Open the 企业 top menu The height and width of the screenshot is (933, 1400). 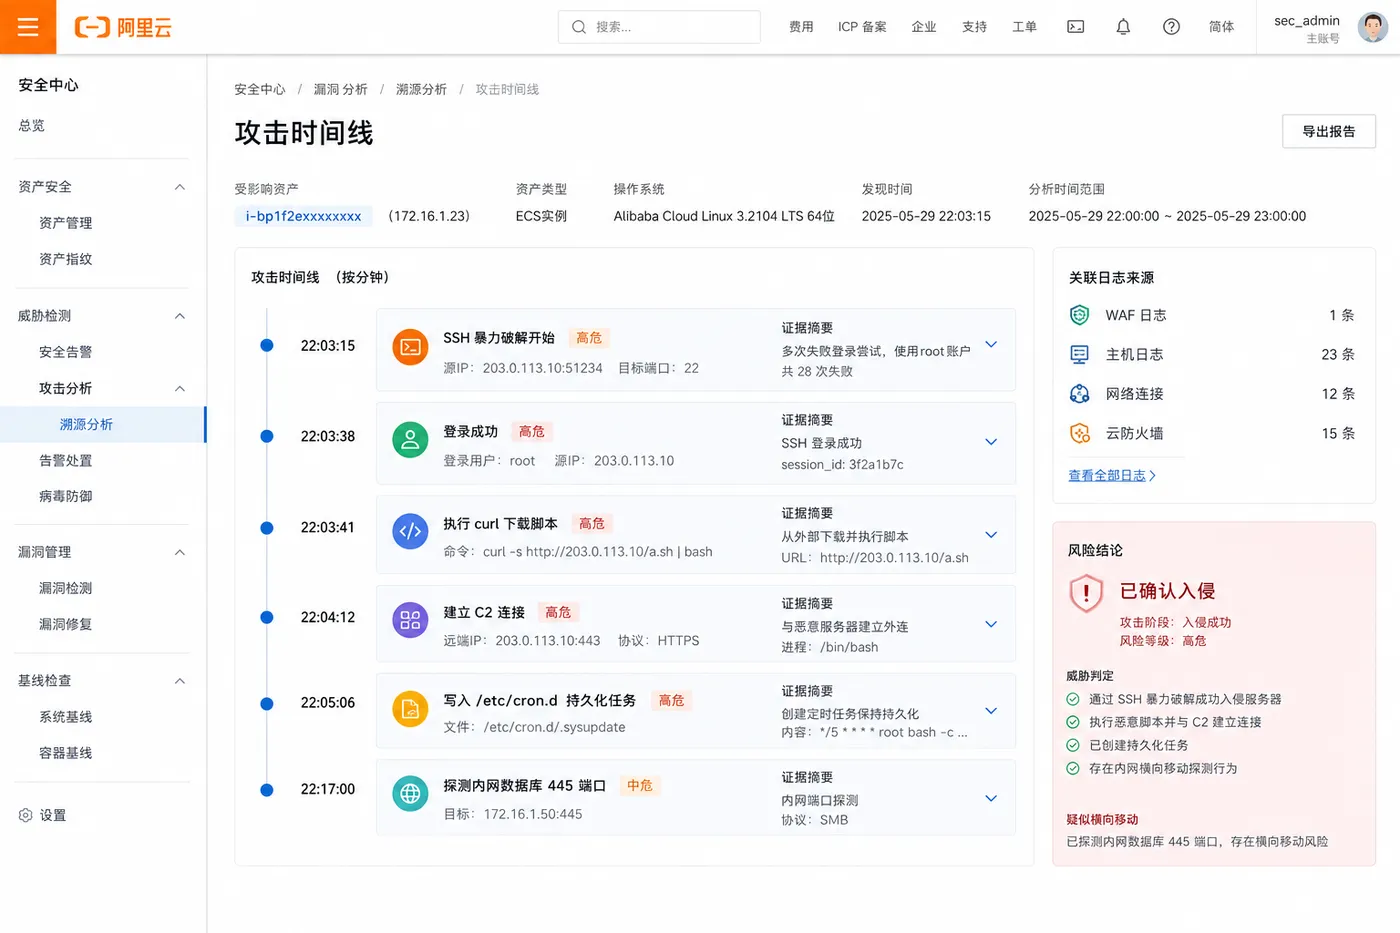pyautogui.click(x=924, y=27)
